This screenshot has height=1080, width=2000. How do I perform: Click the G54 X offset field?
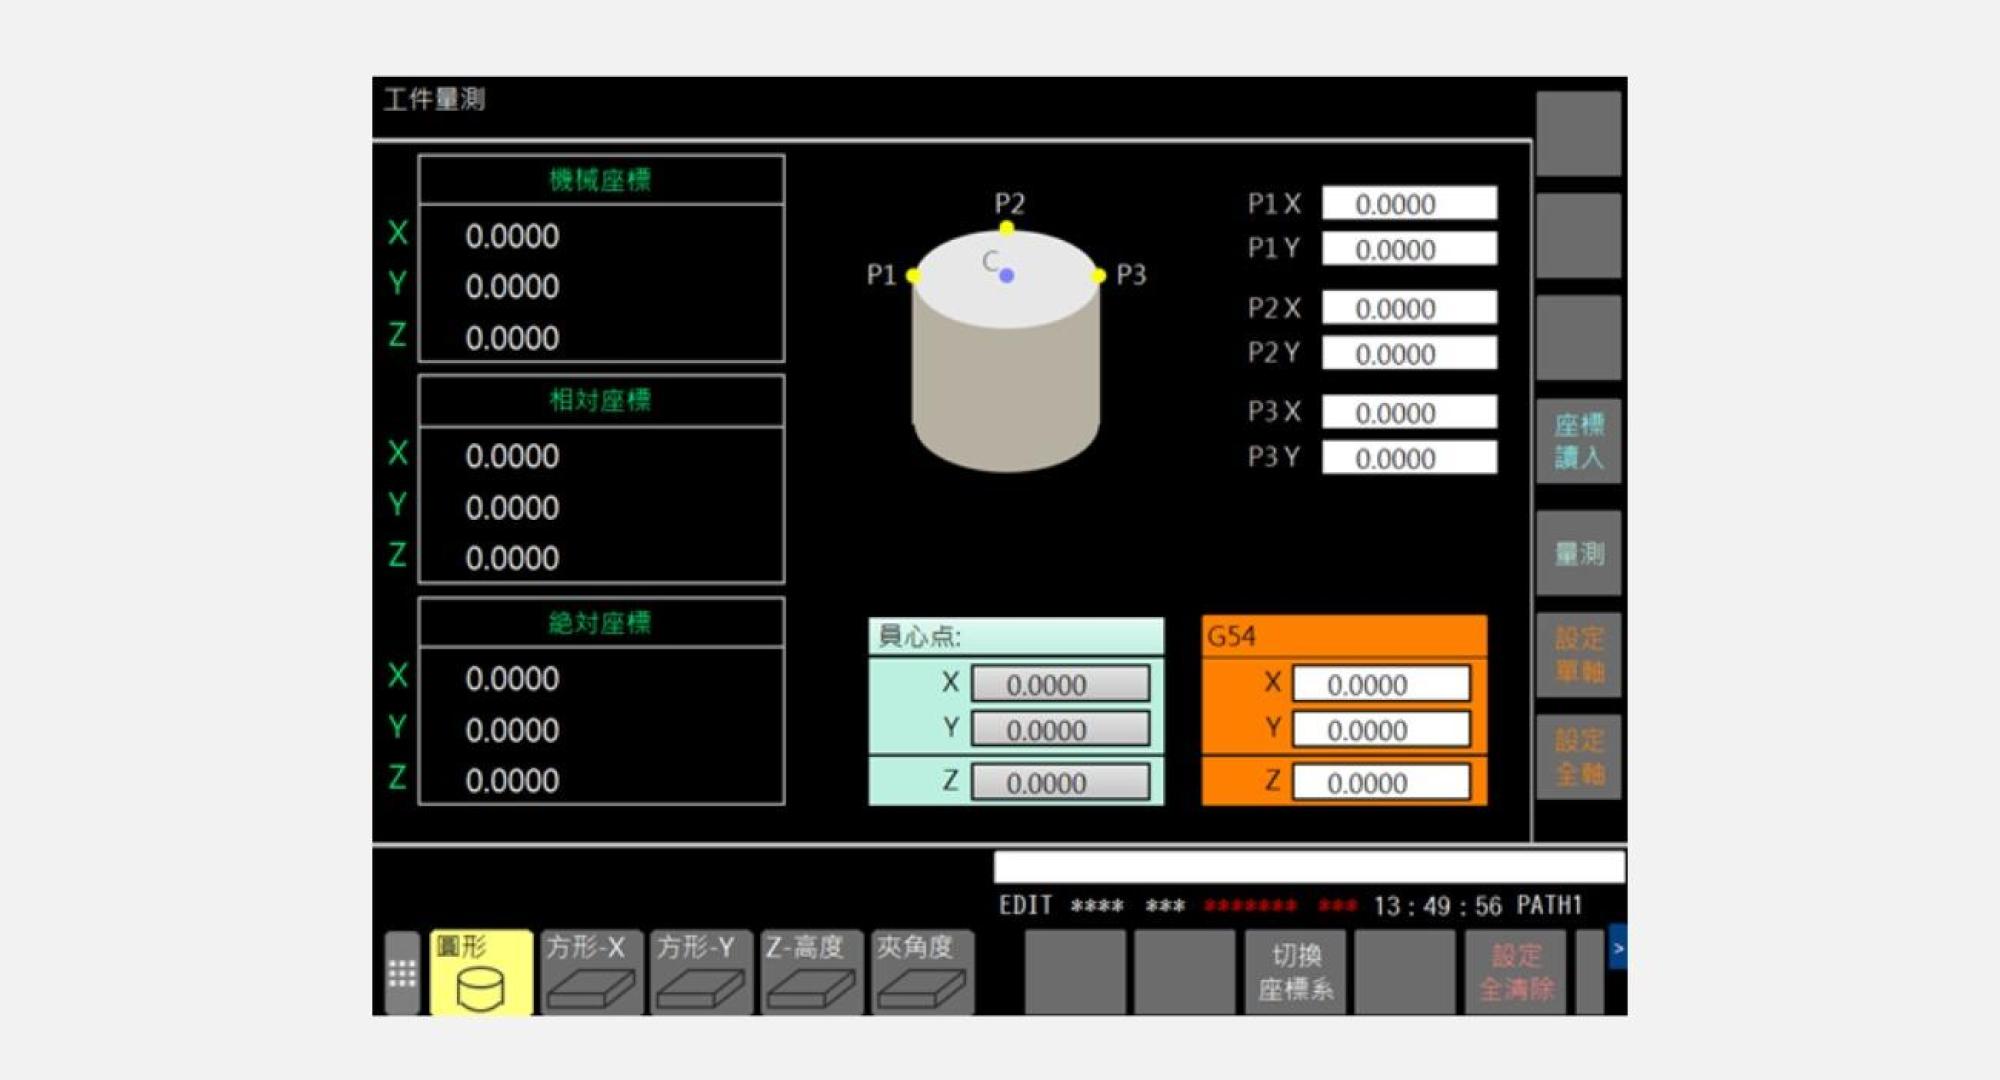coord(1381,684)
